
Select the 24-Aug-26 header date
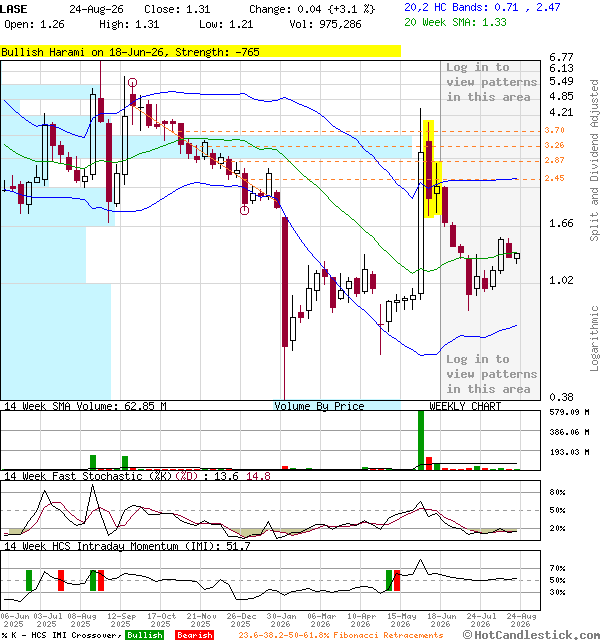(x=96, y=9)
